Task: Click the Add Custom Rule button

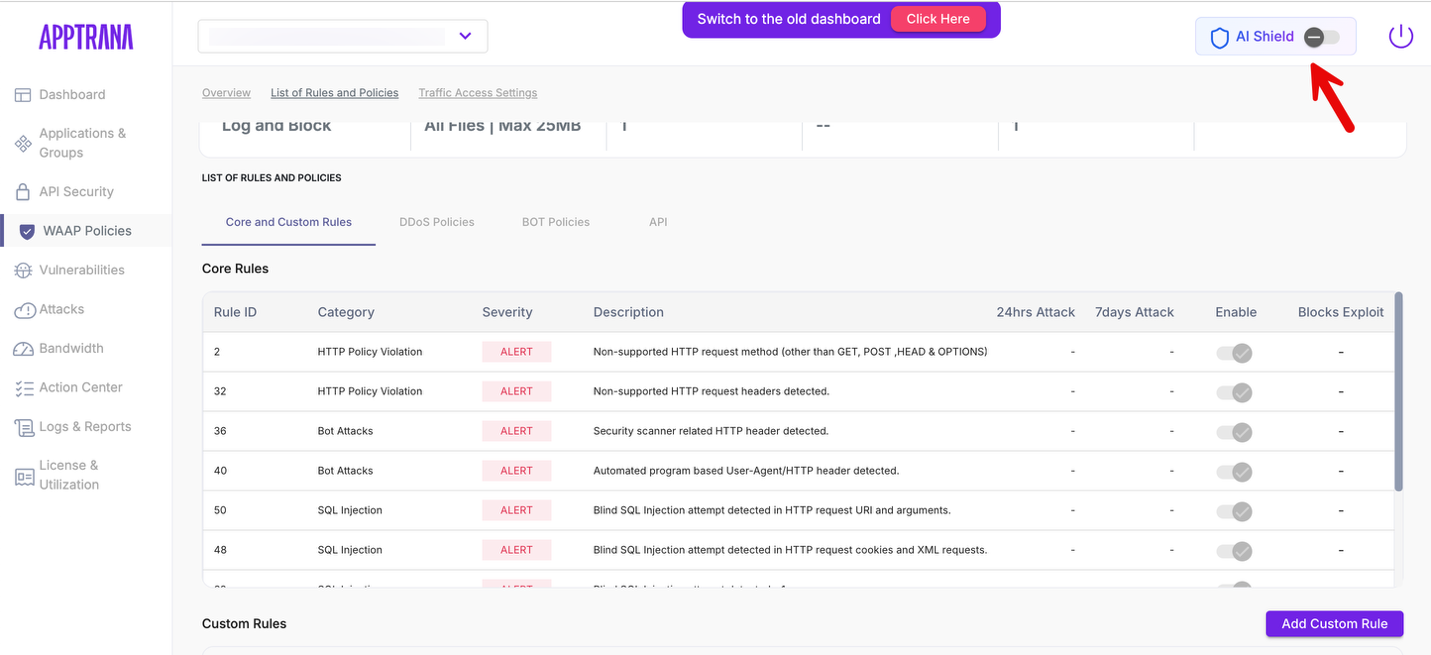Action: [1334, 623]
